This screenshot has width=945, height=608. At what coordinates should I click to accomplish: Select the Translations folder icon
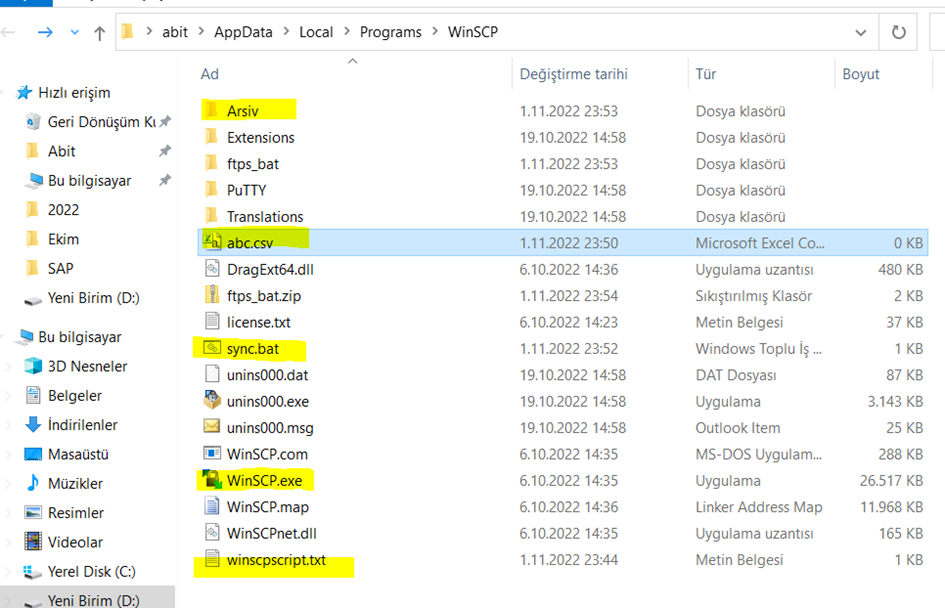(212, 216)
